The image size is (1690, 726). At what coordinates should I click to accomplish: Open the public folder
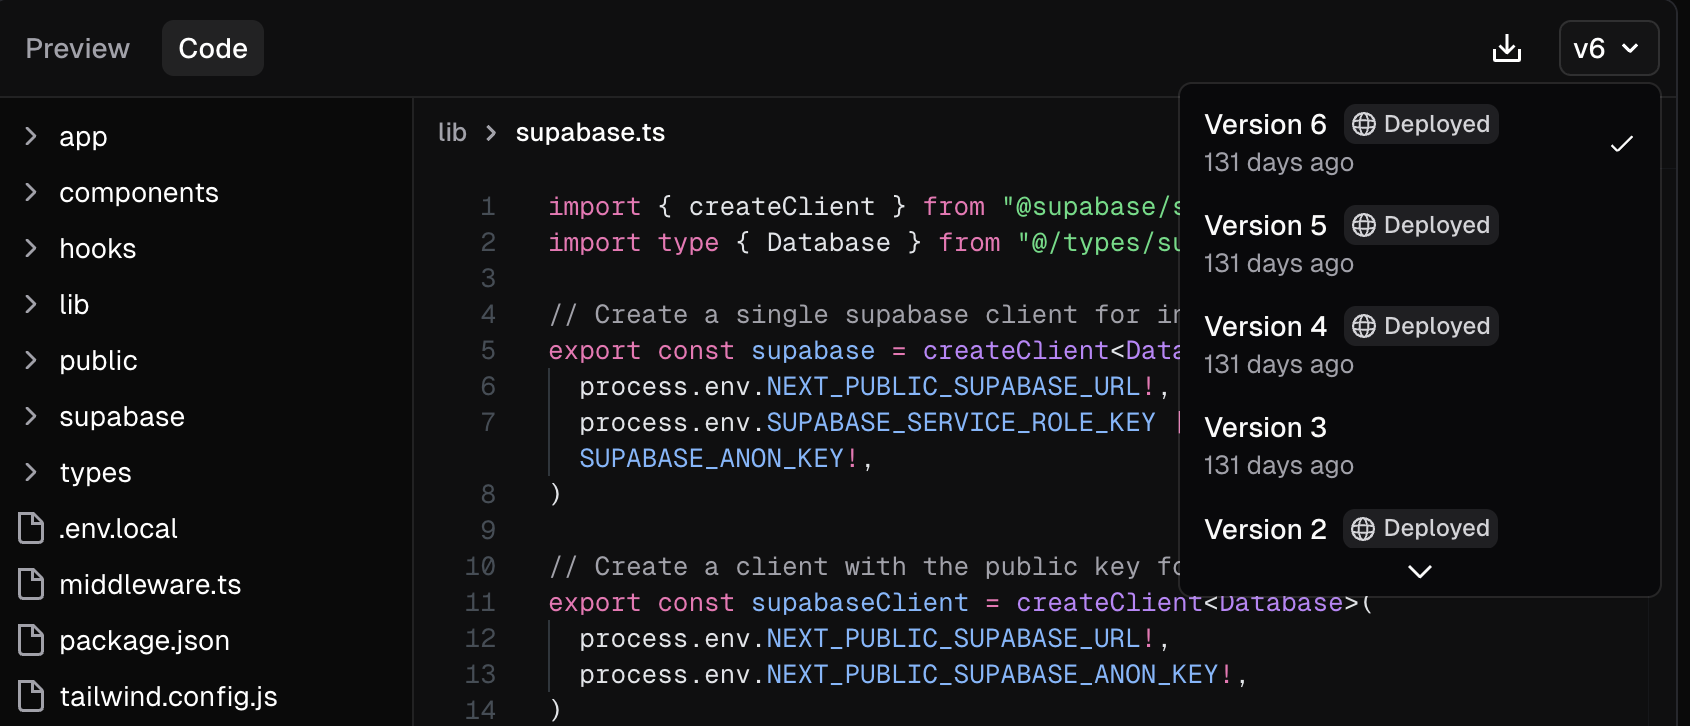[98, 361]
